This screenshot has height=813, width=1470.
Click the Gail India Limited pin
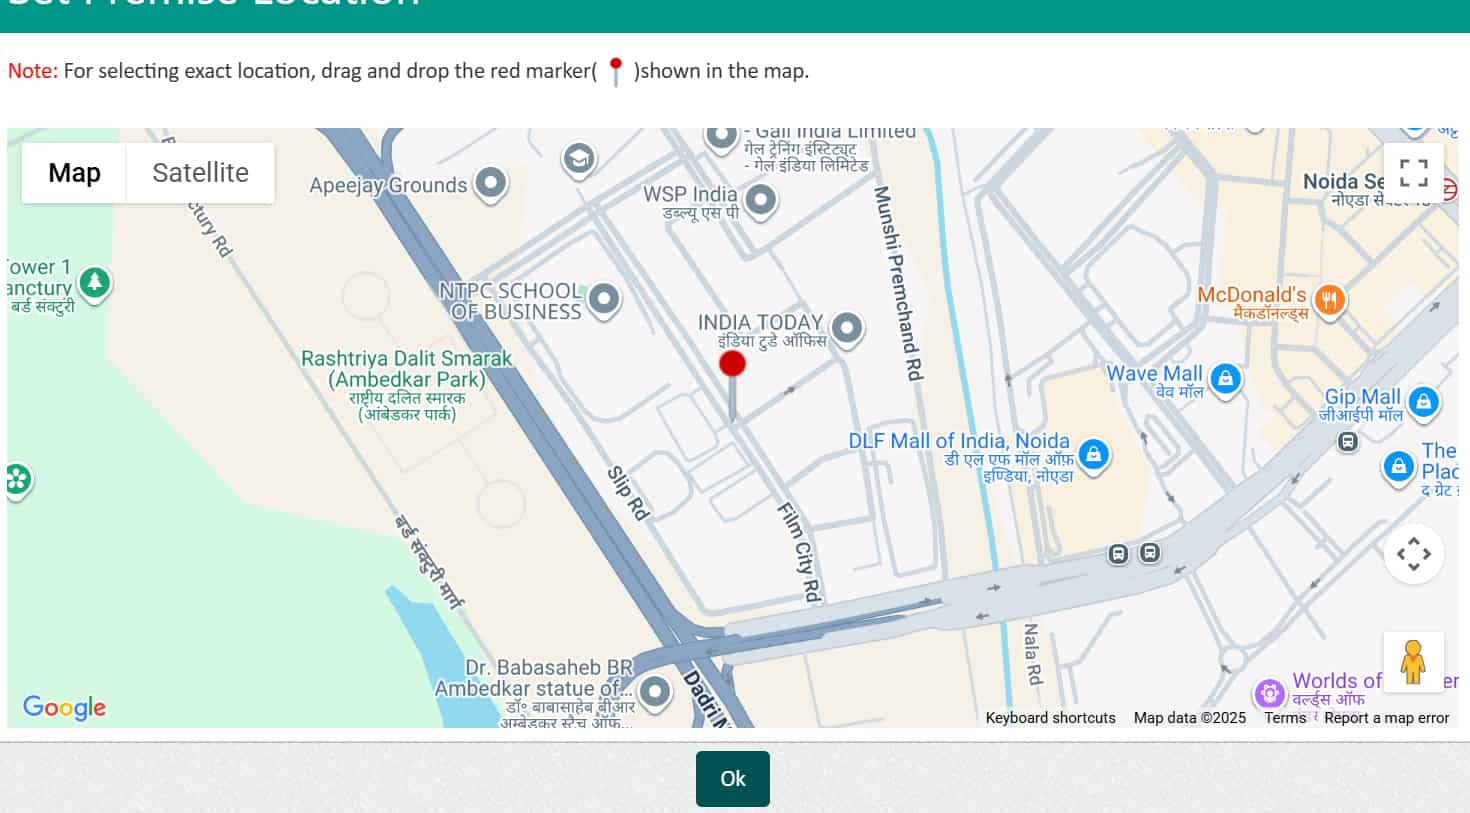pos(721,136)
